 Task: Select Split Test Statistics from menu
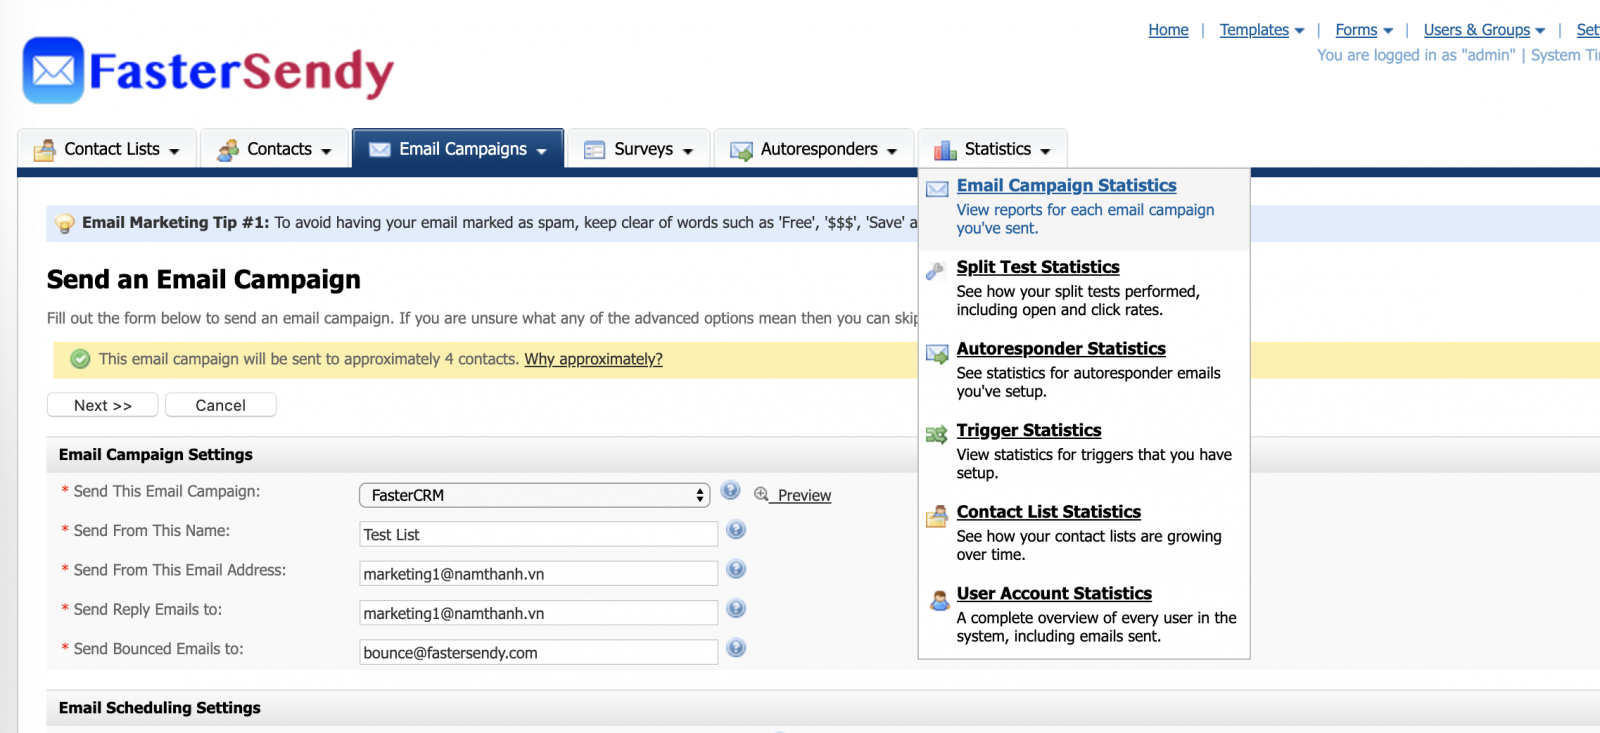coord(1037,267)
